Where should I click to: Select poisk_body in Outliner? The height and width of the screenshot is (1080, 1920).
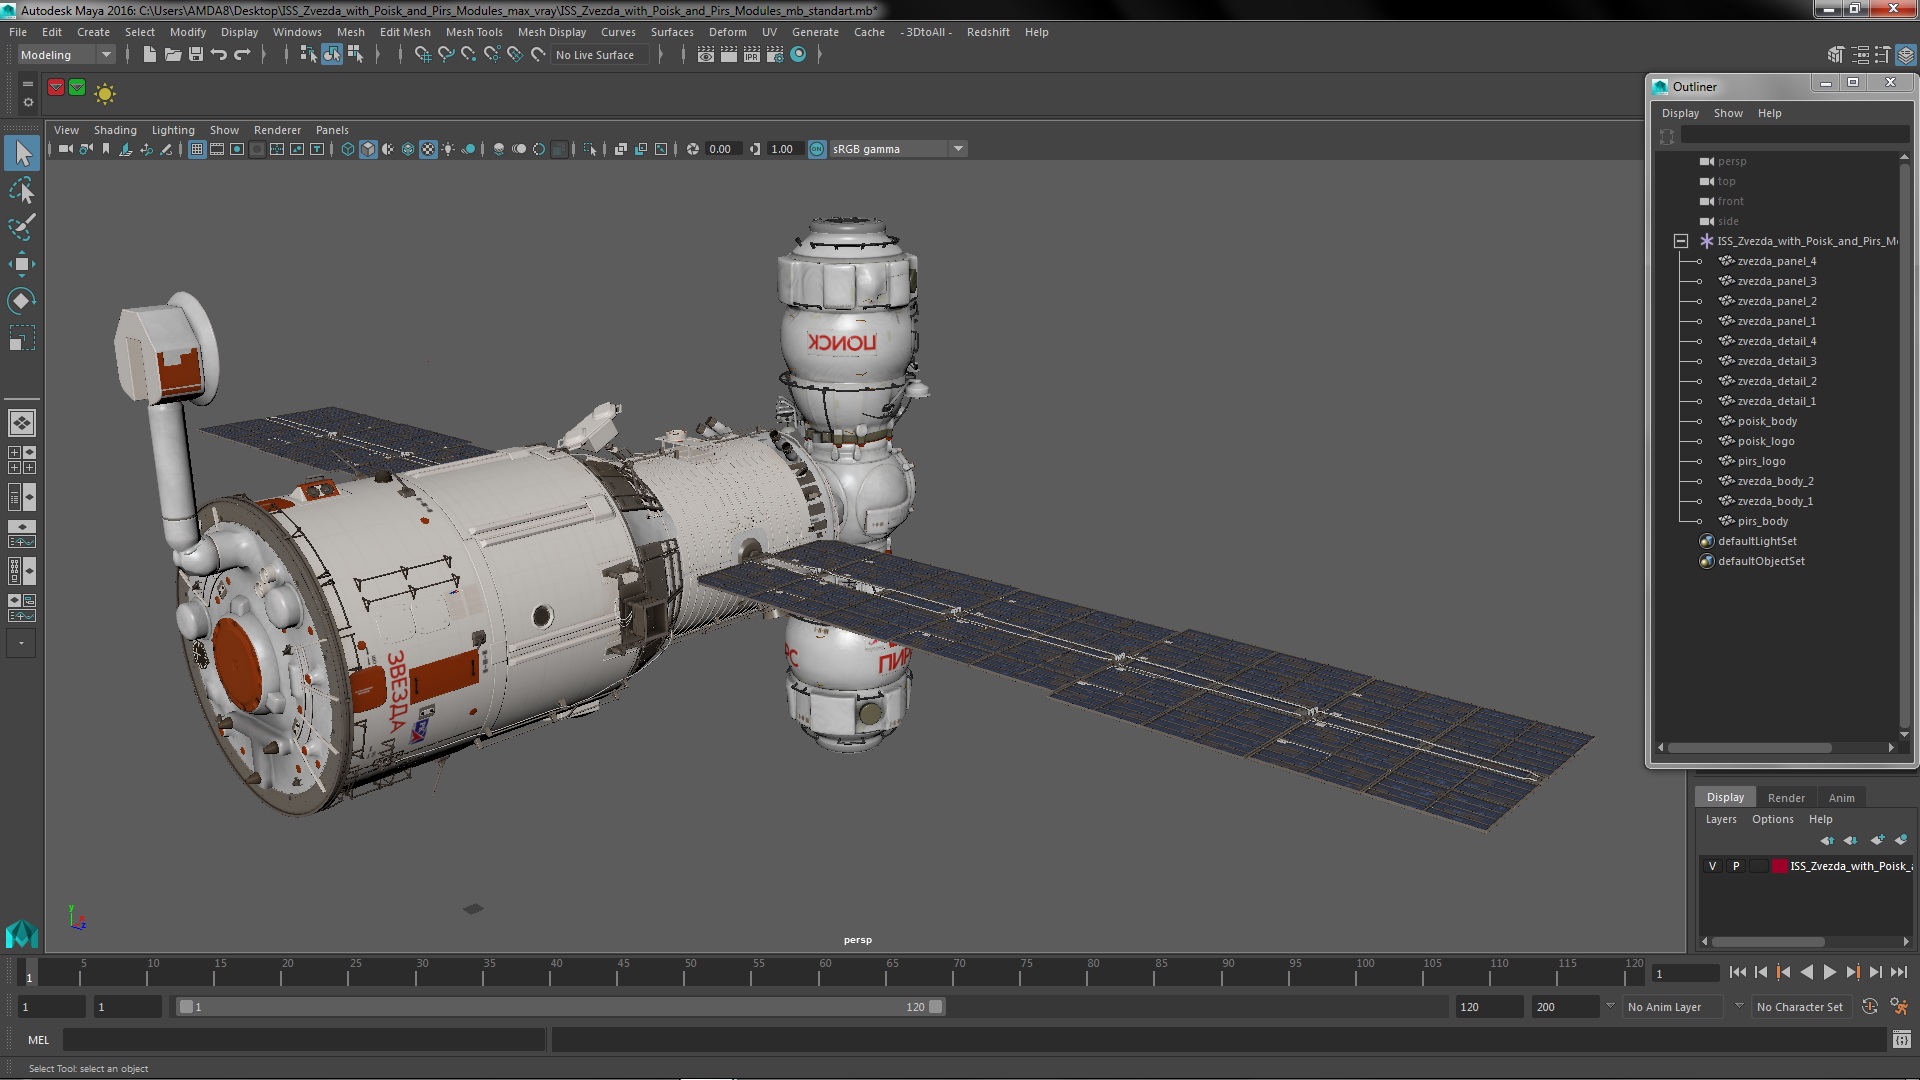click(1767, 421)
